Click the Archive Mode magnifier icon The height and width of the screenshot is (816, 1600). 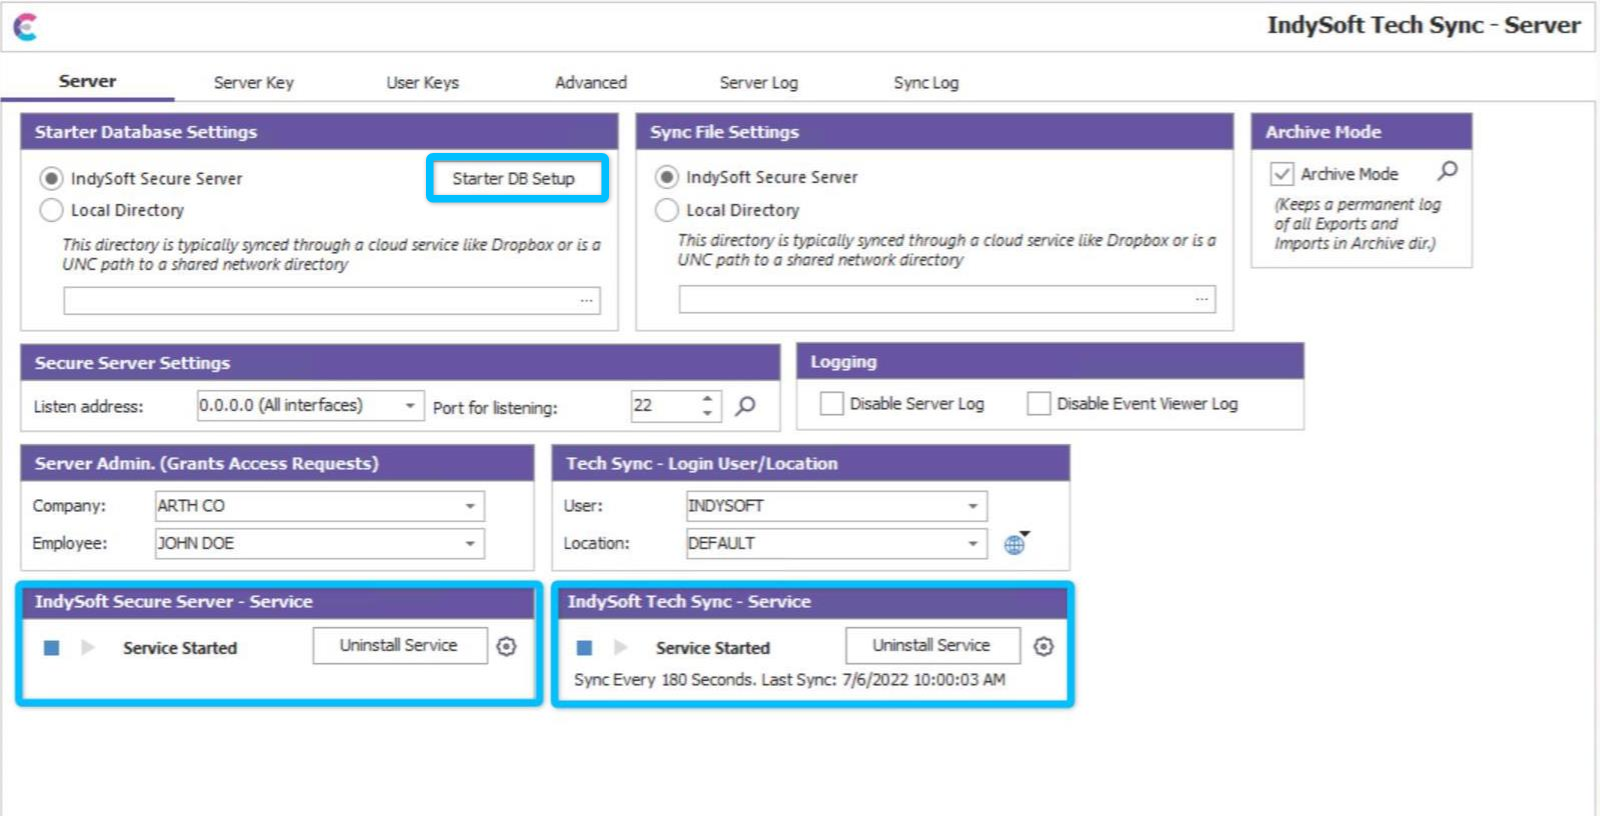1447,171
